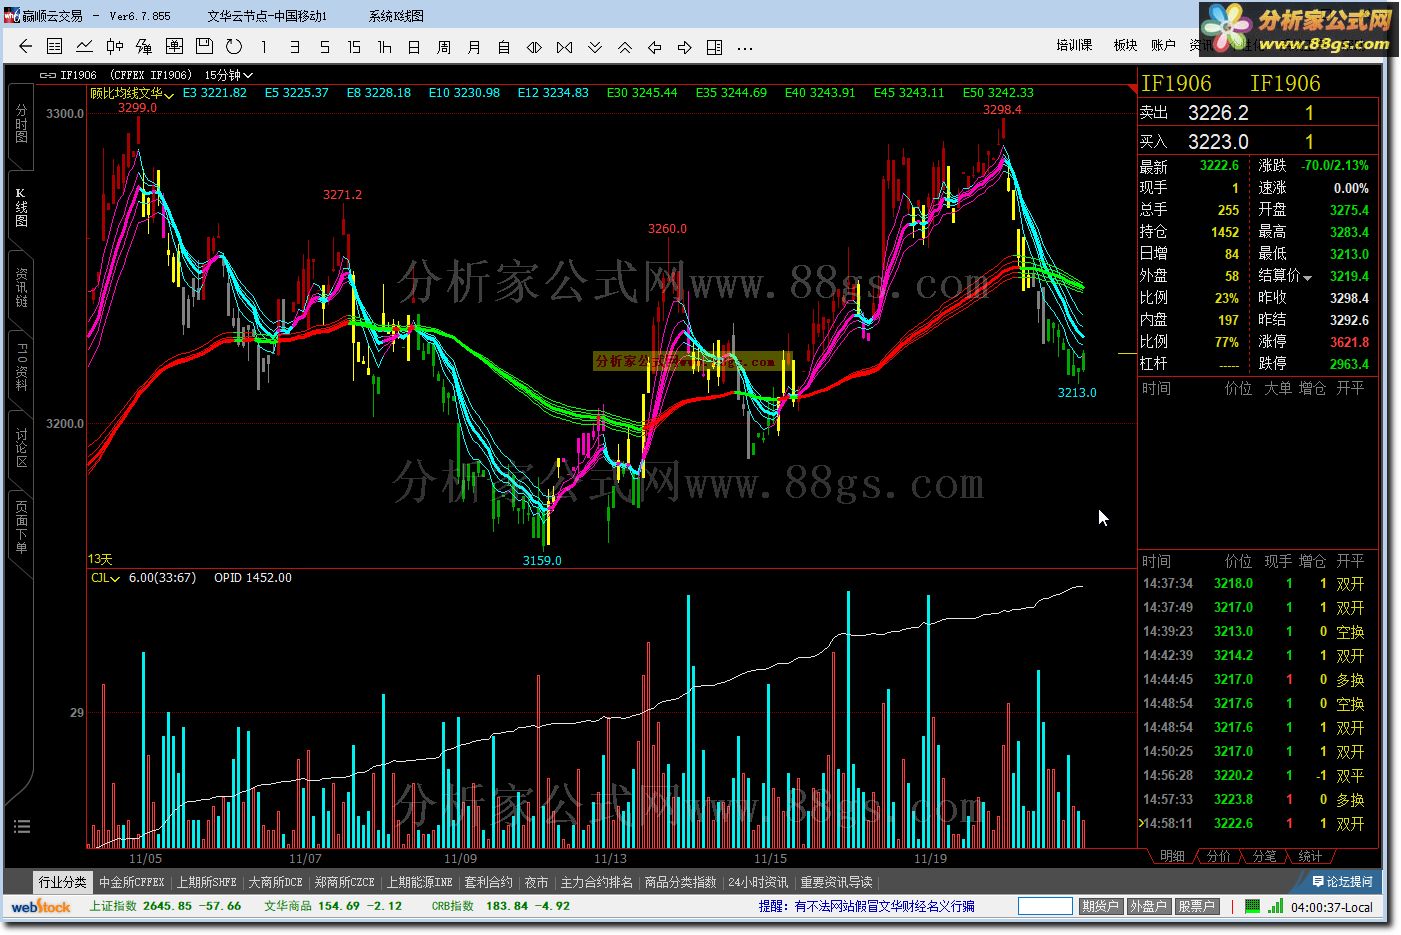Viewport: 1401px width, 935px height.
Task: Open the 页面下单 side tab
Action: tap(21, 526)
